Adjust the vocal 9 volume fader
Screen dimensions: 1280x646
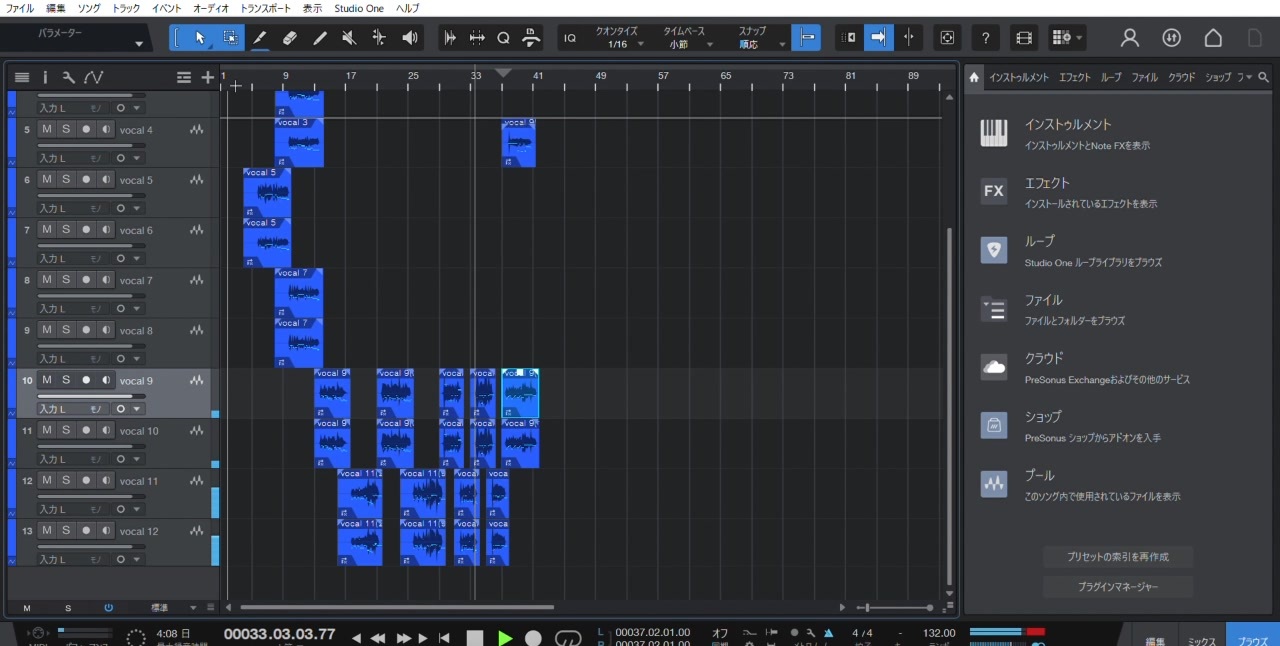click(91, 396)
